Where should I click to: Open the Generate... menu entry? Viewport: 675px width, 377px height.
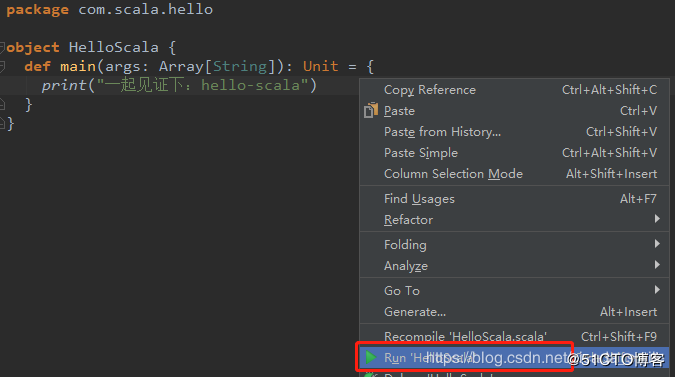coord(514,312)
